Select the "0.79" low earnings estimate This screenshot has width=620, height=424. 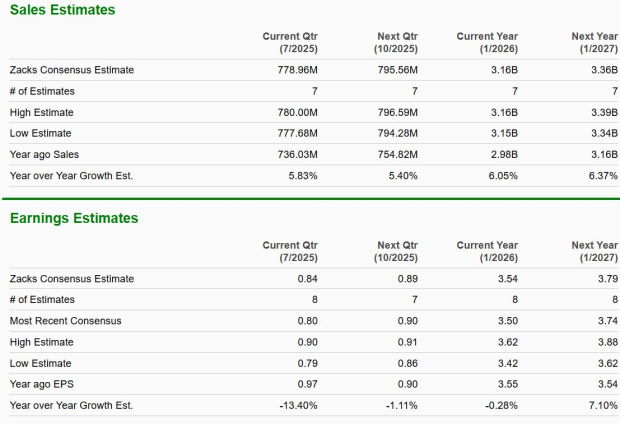(x=308, y=363)
